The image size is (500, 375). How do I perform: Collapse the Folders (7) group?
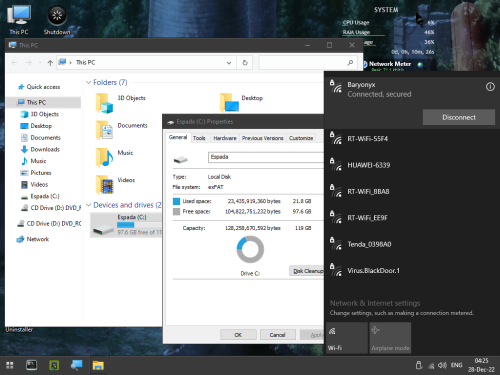pos(88,82)
